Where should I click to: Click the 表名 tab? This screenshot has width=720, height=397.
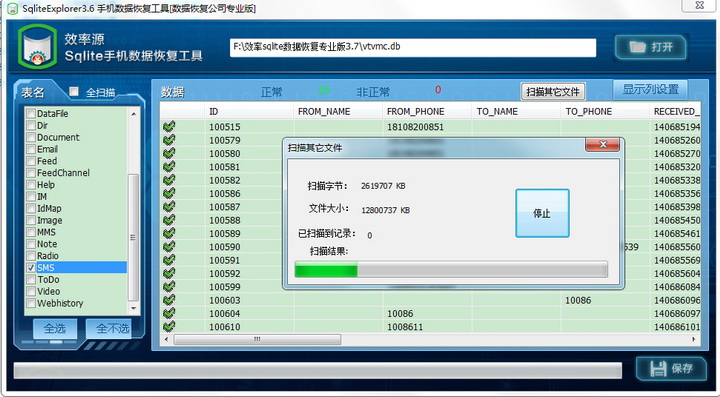[33, 92]
